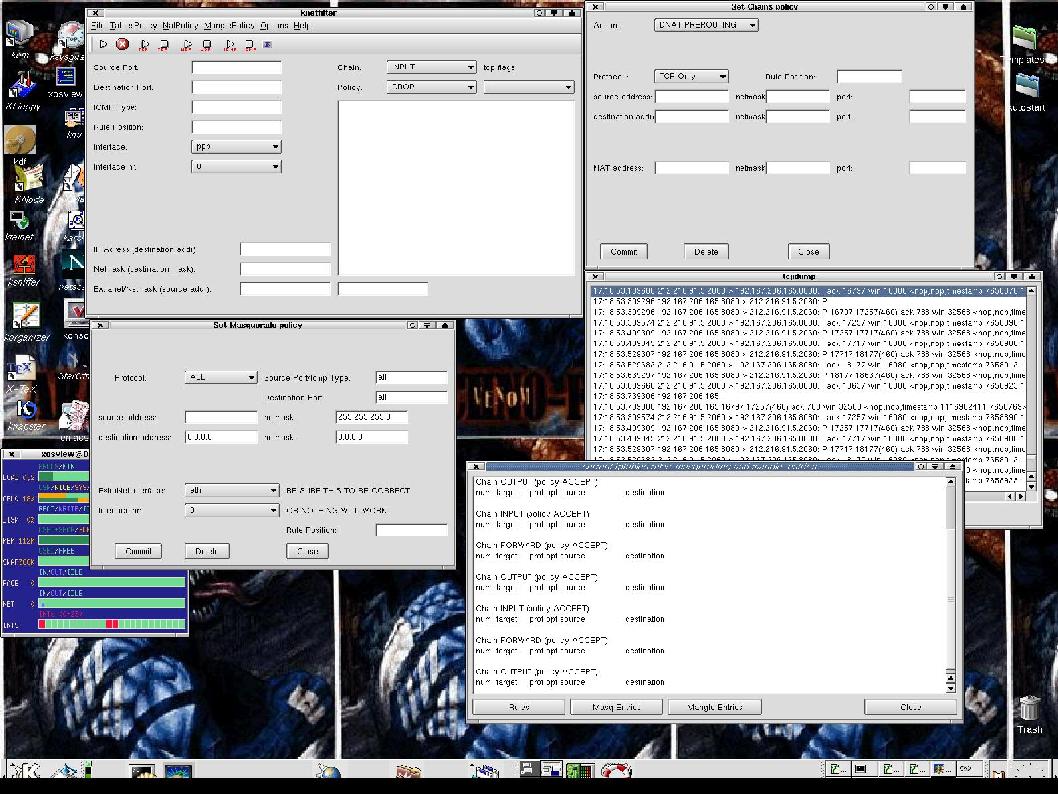Click the life preserver help icon in panel
1058x794 pixels.
click(x=615, y=770)
